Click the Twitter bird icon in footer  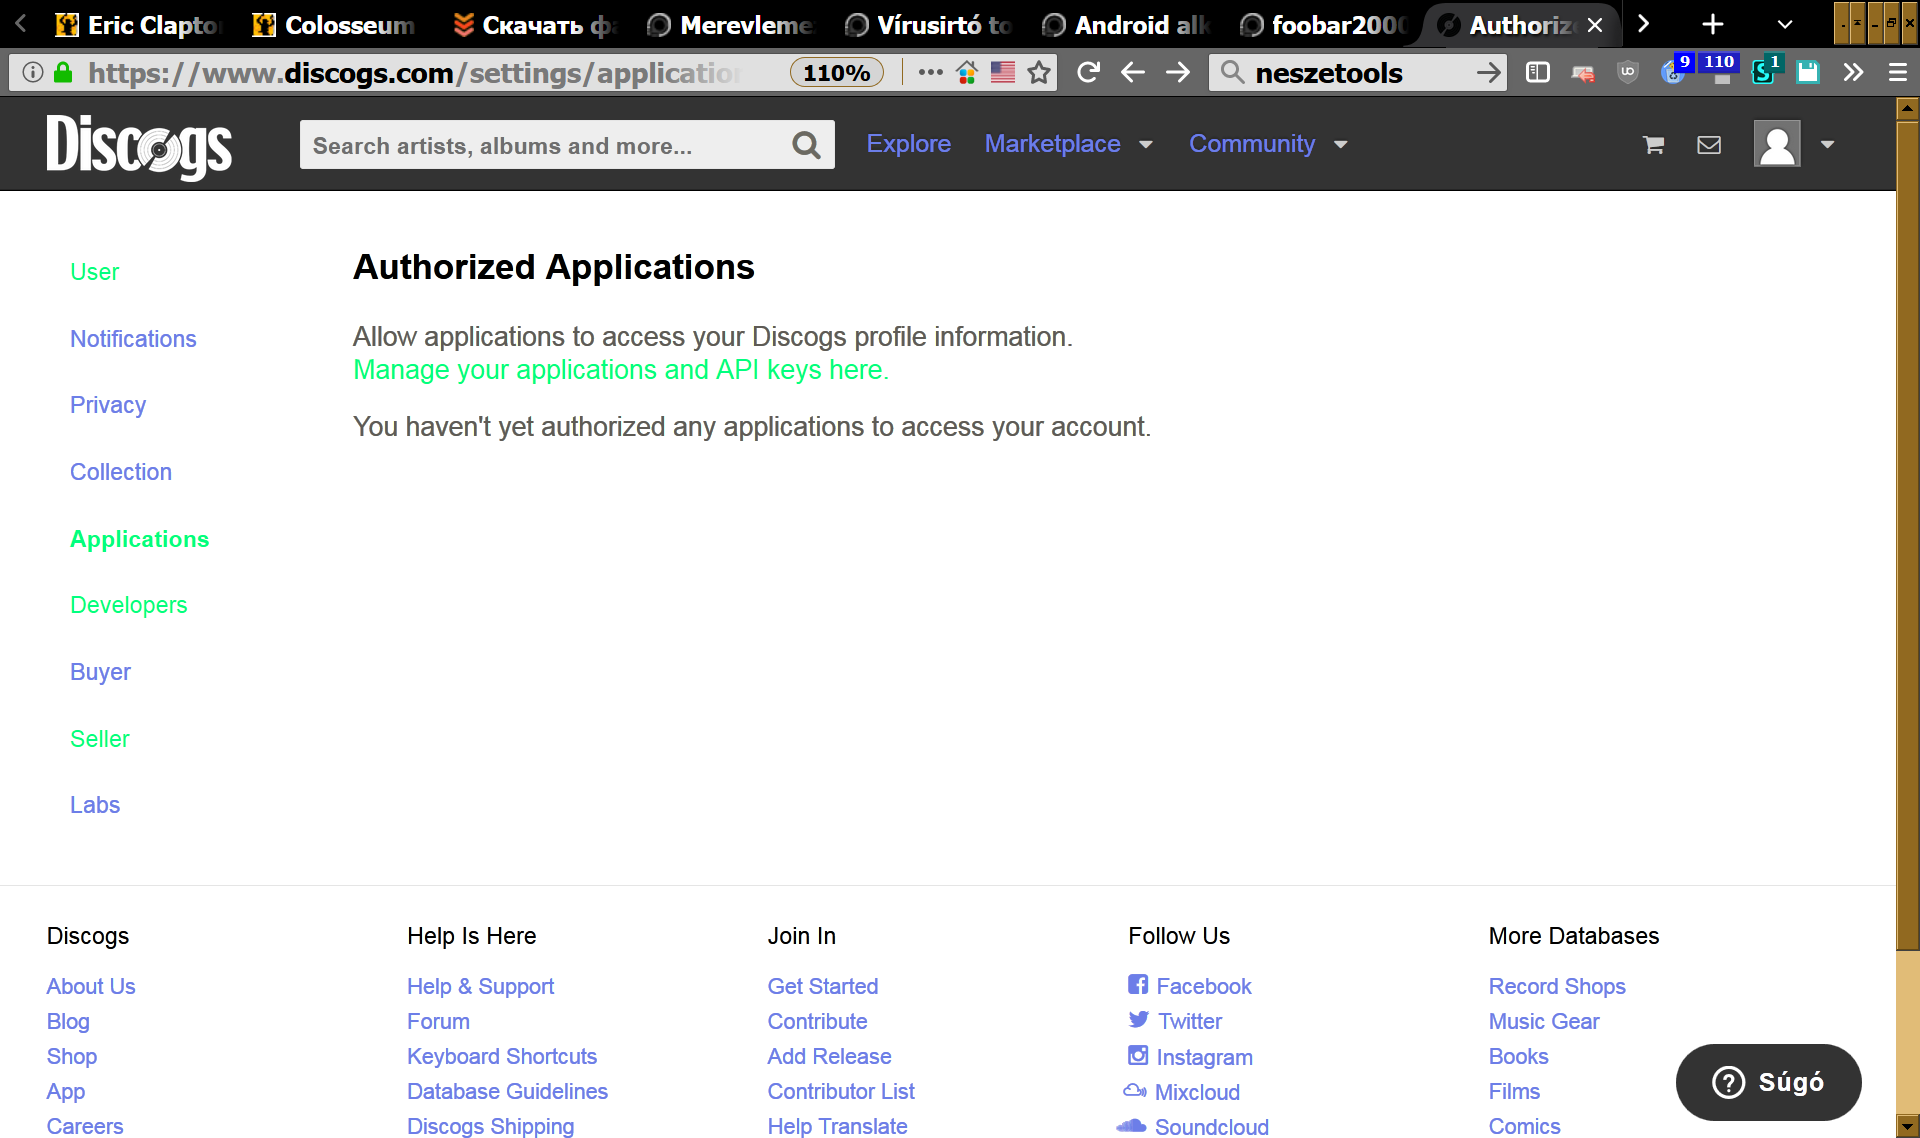click(1138, 1020)
